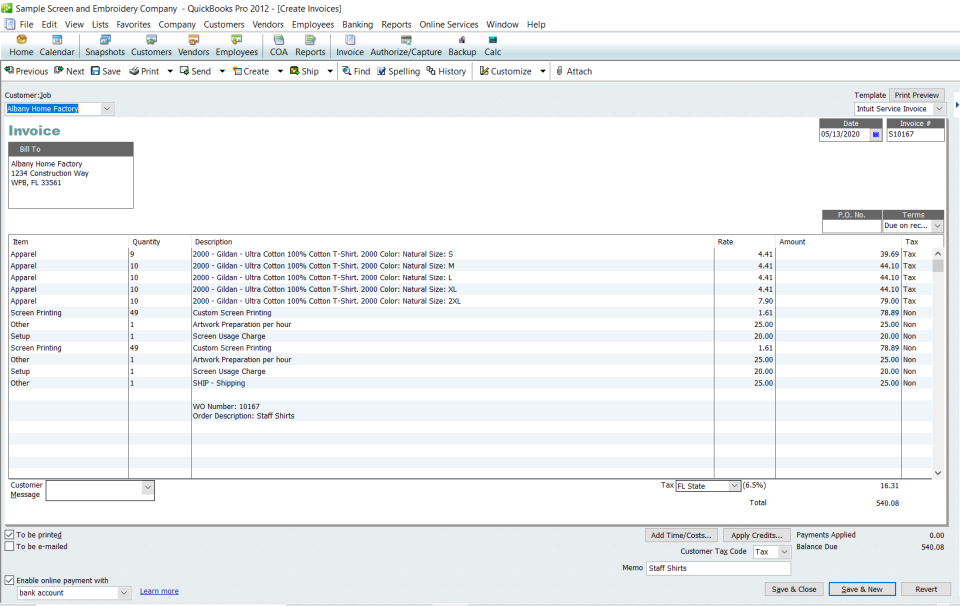This screenshot has height=606, width=960.
Task: Click the Save & Close button
Action: tap(793, 590)
